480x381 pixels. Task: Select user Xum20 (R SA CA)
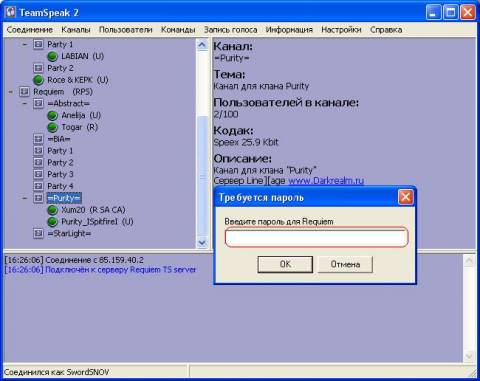93,210
